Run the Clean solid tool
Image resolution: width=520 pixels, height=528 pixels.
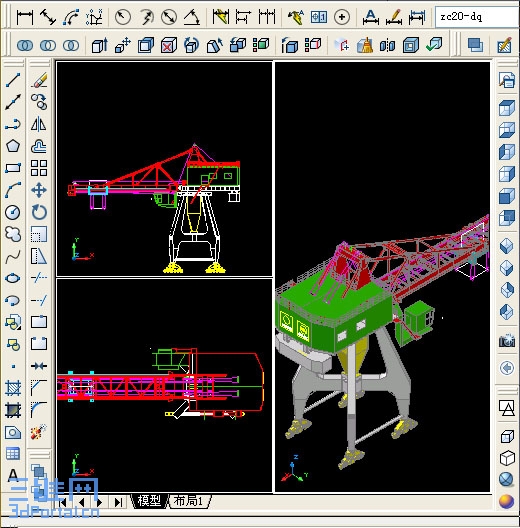pyautogui.click(x=364, y=45)
